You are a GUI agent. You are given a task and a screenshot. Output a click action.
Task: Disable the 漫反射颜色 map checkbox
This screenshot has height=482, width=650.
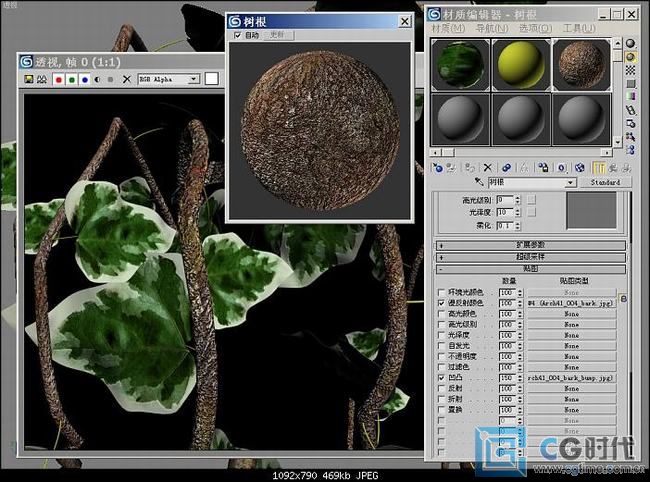click(441, 303)
